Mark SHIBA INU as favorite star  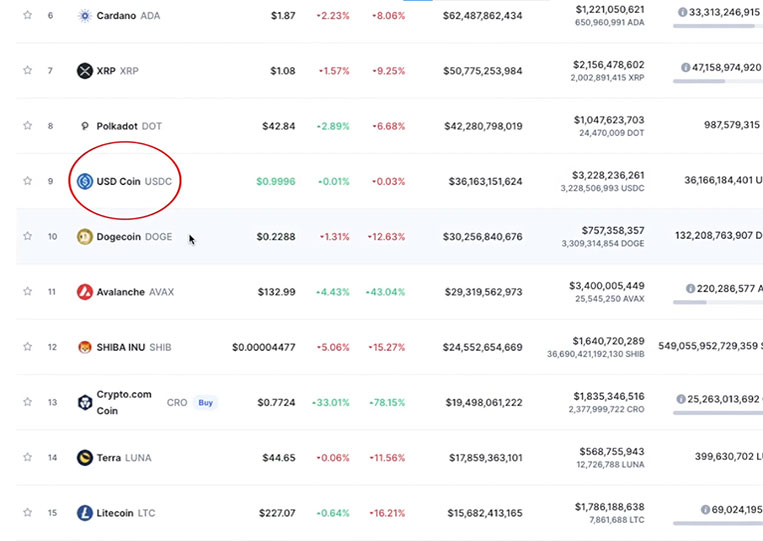pyautogui.click(x=27, y=346)
